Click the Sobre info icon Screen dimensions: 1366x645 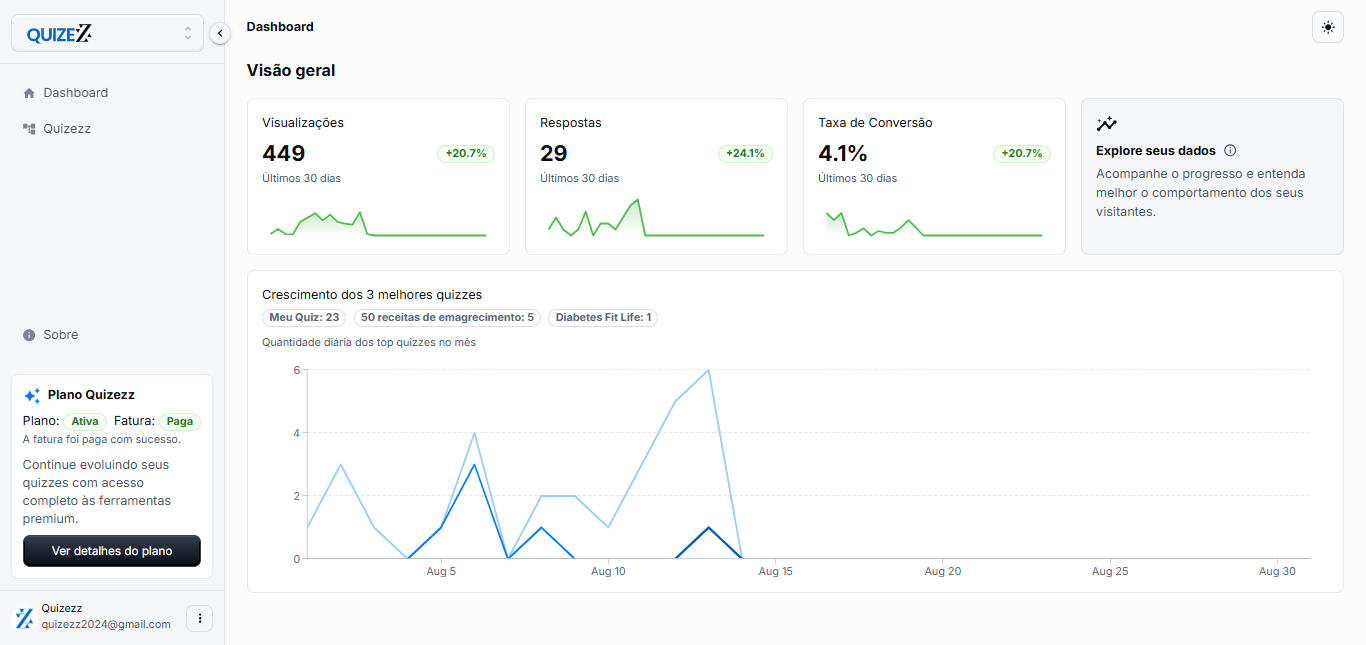(29, 335)
